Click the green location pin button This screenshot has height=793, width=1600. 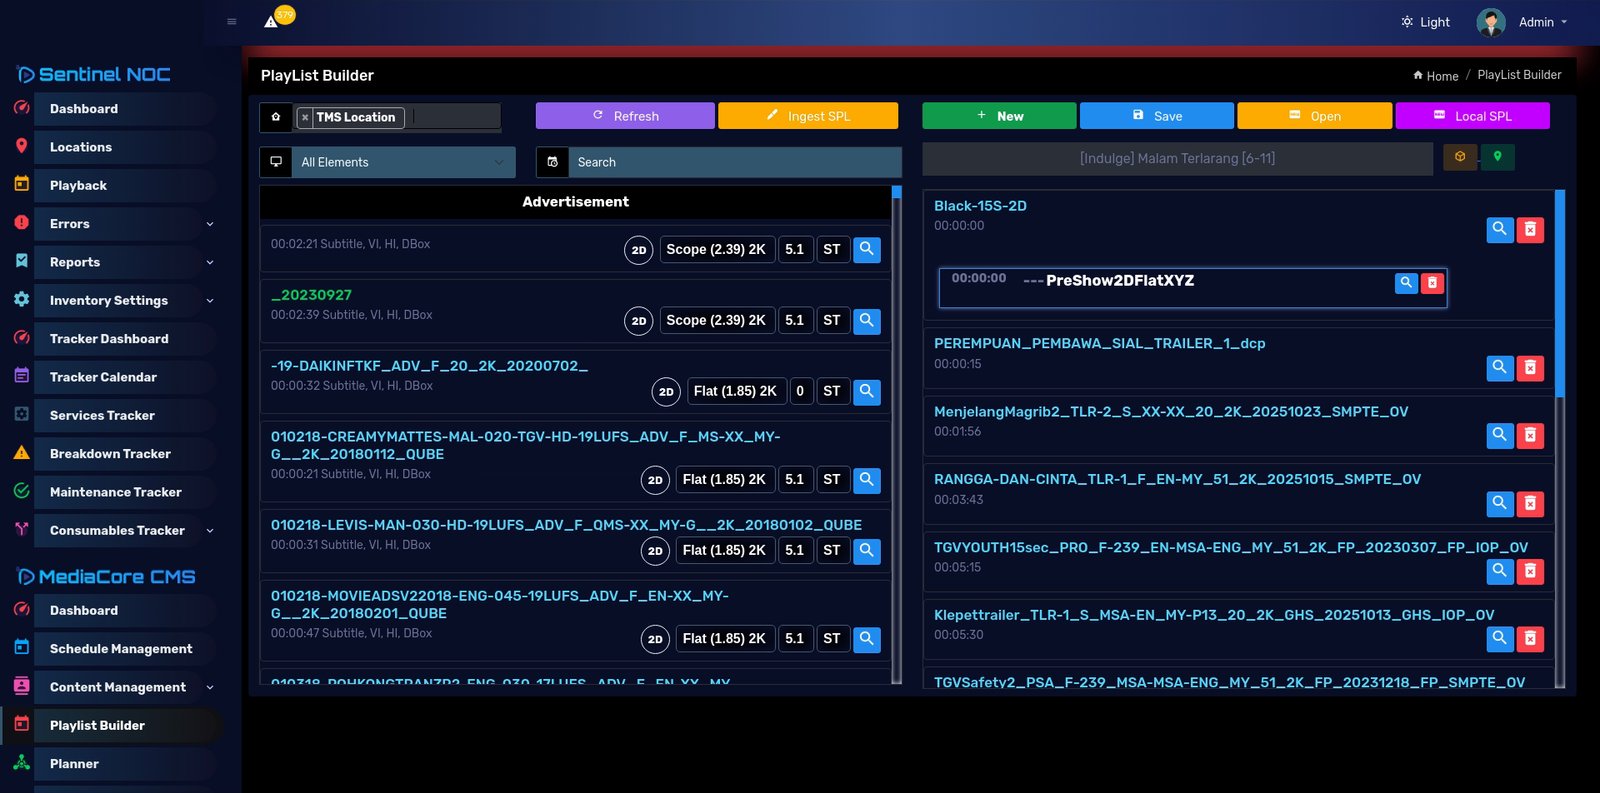[1497, 157]
